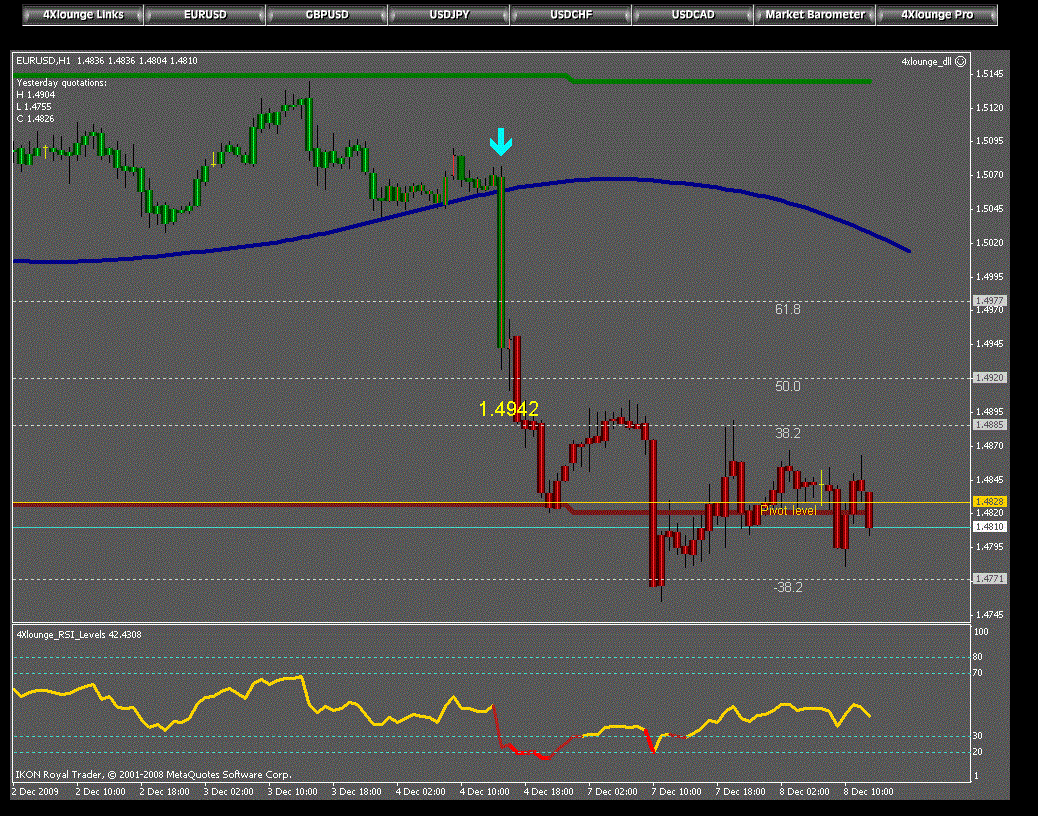1038x816 pixels.
Task: Click the 61.8 Fibonacci level label
Action: click(788, 309)
